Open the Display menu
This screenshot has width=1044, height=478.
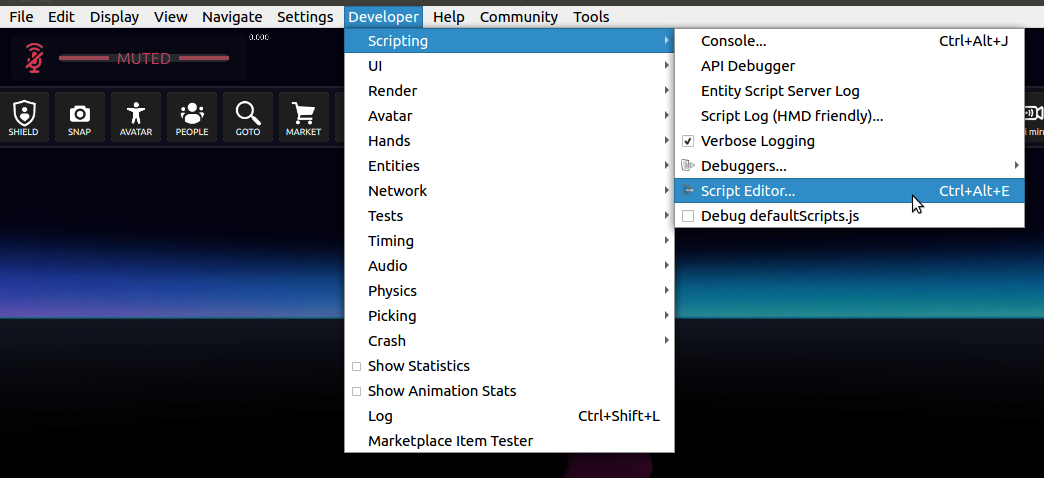coord(115,17)
